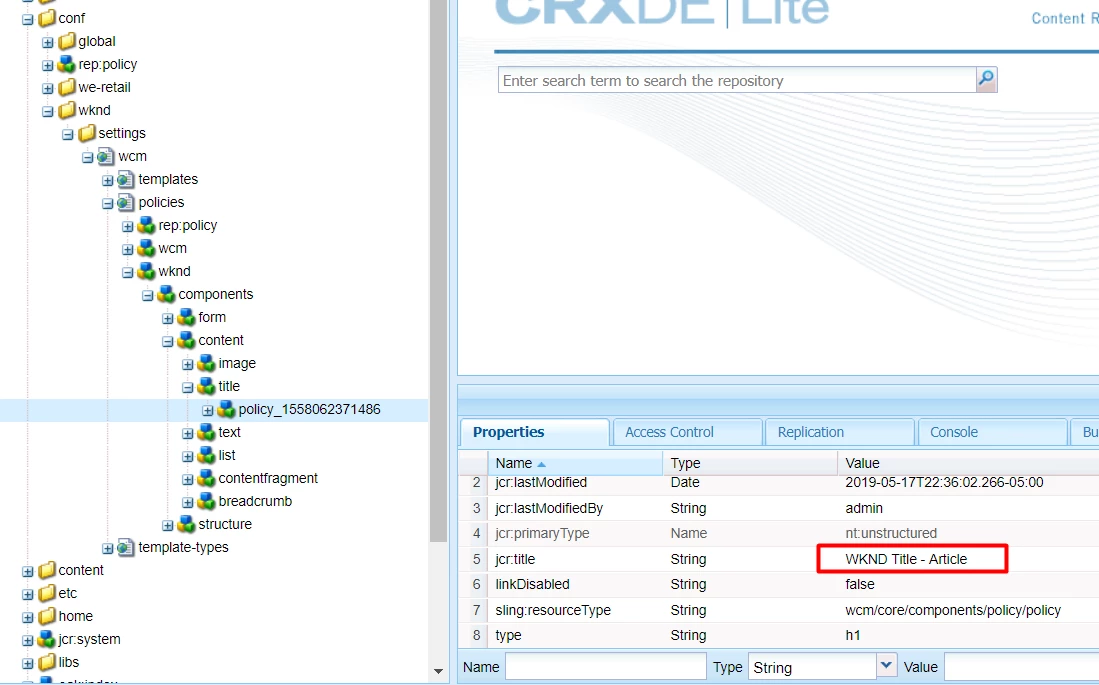1099x685 pixels.
Task: Select the linkDisabled property row
Action: [x=779, y=584]
